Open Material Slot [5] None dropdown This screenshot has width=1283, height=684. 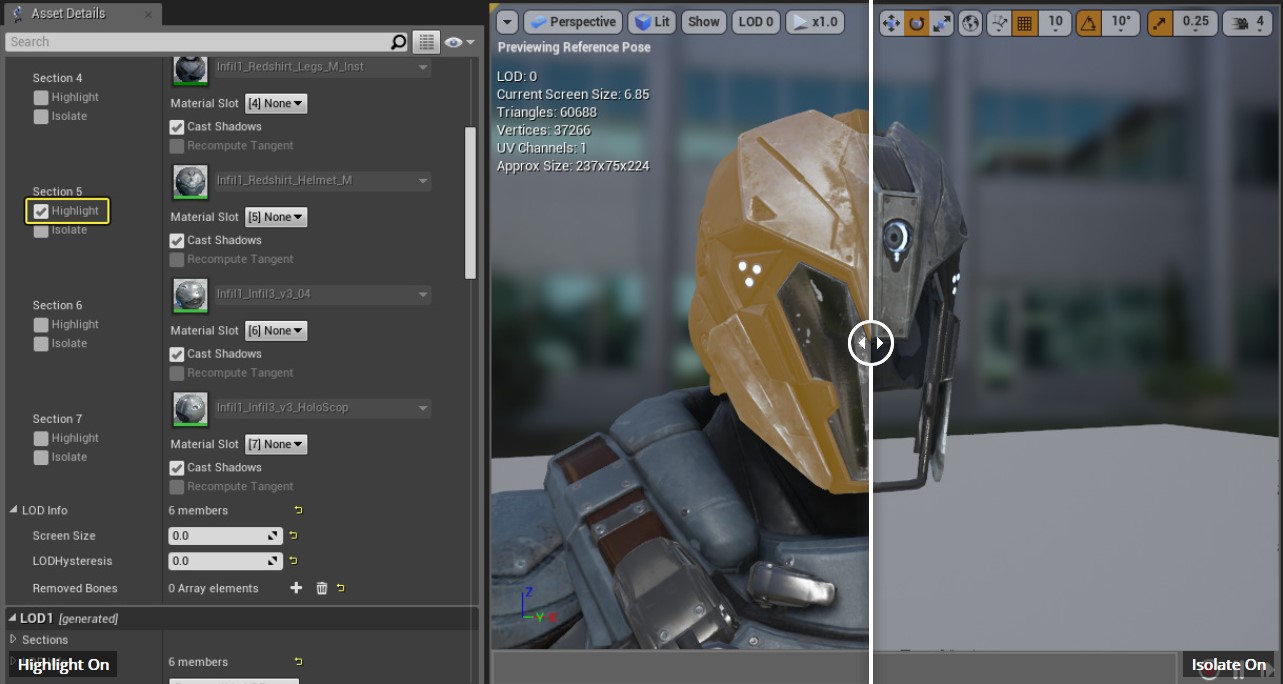coord(276,217)
